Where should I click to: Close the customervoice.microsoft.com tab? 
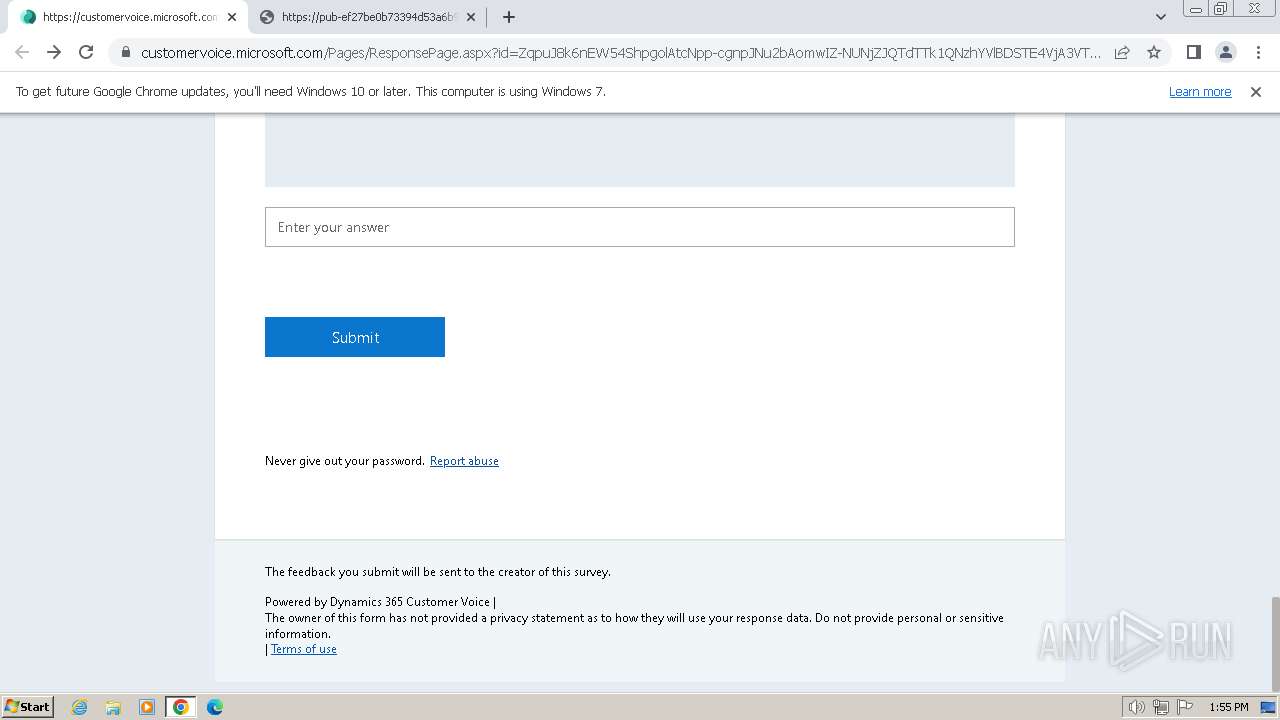pos(232,17)
